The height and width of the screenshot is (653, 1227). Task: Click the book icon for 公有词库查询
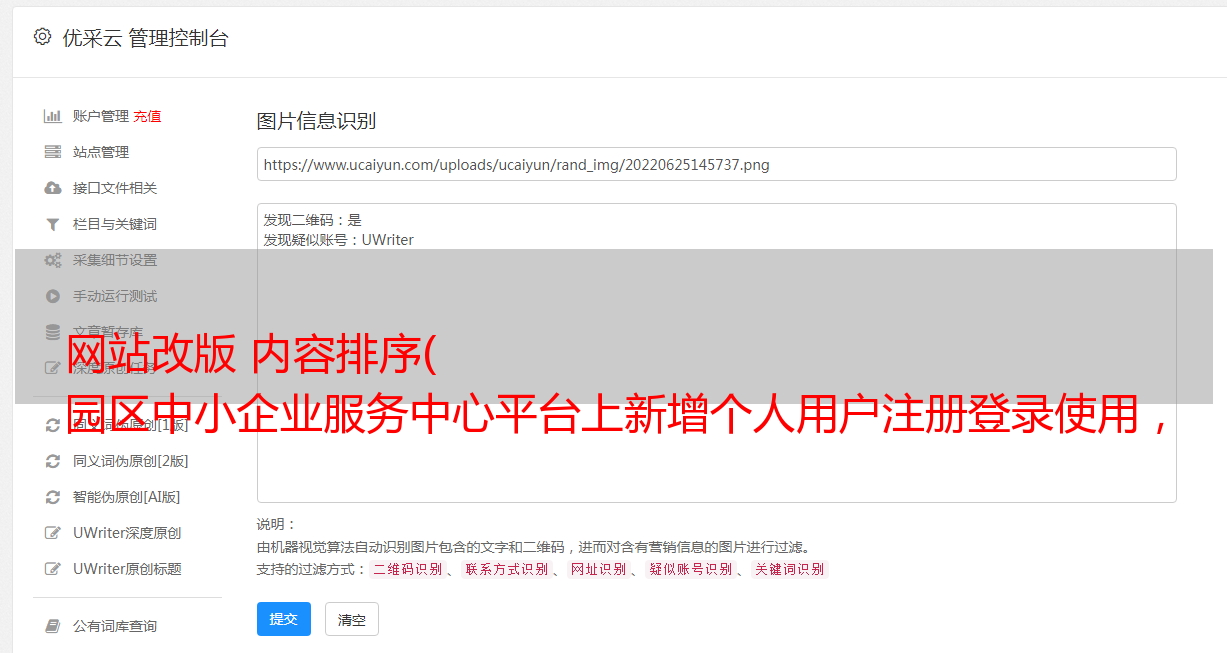click(x=53, y=626)
